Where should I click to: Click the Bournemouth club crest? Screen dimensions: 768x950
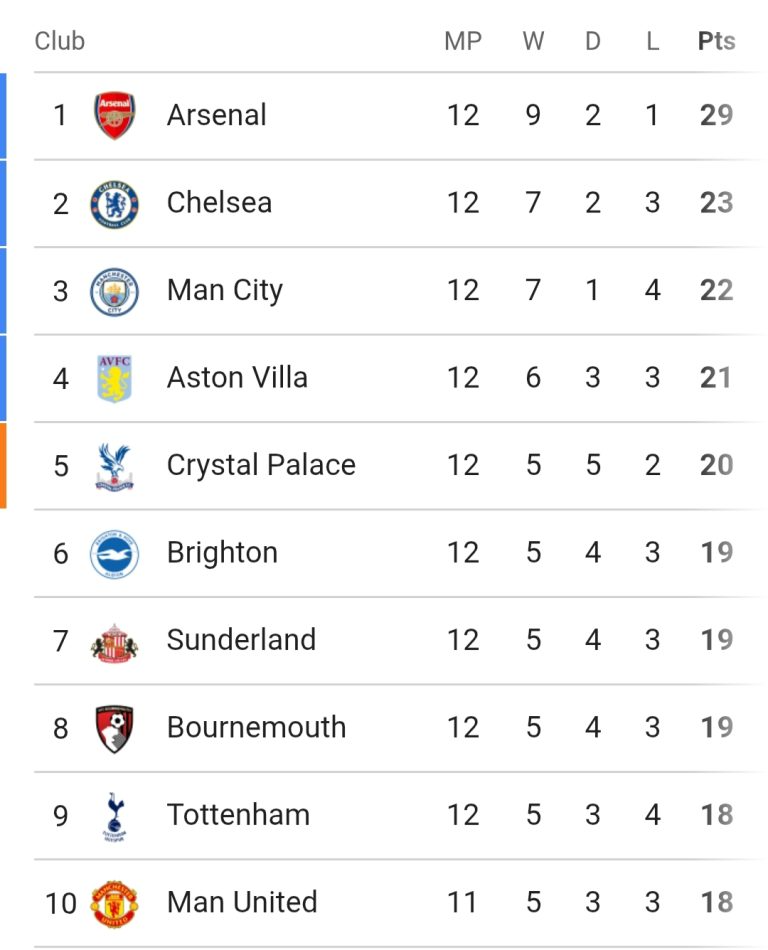click(x=114, y=728)
